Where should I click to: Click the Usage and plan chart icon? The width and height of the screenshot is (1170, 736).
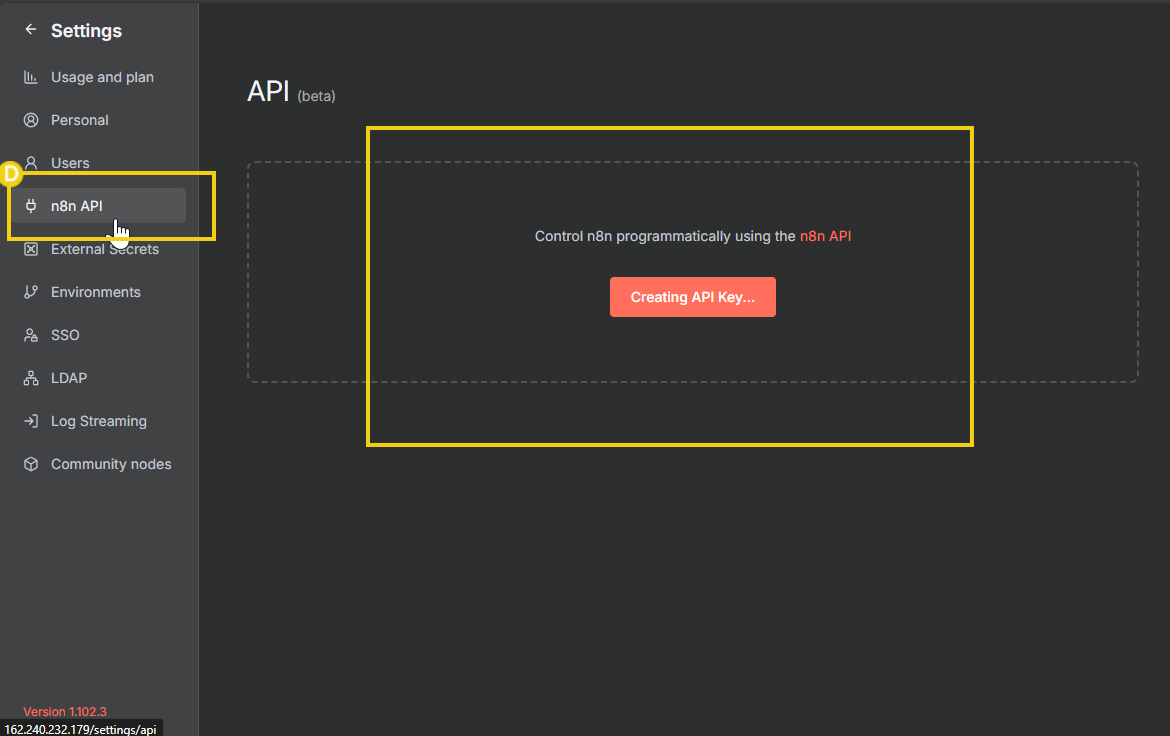click(31, 77)
